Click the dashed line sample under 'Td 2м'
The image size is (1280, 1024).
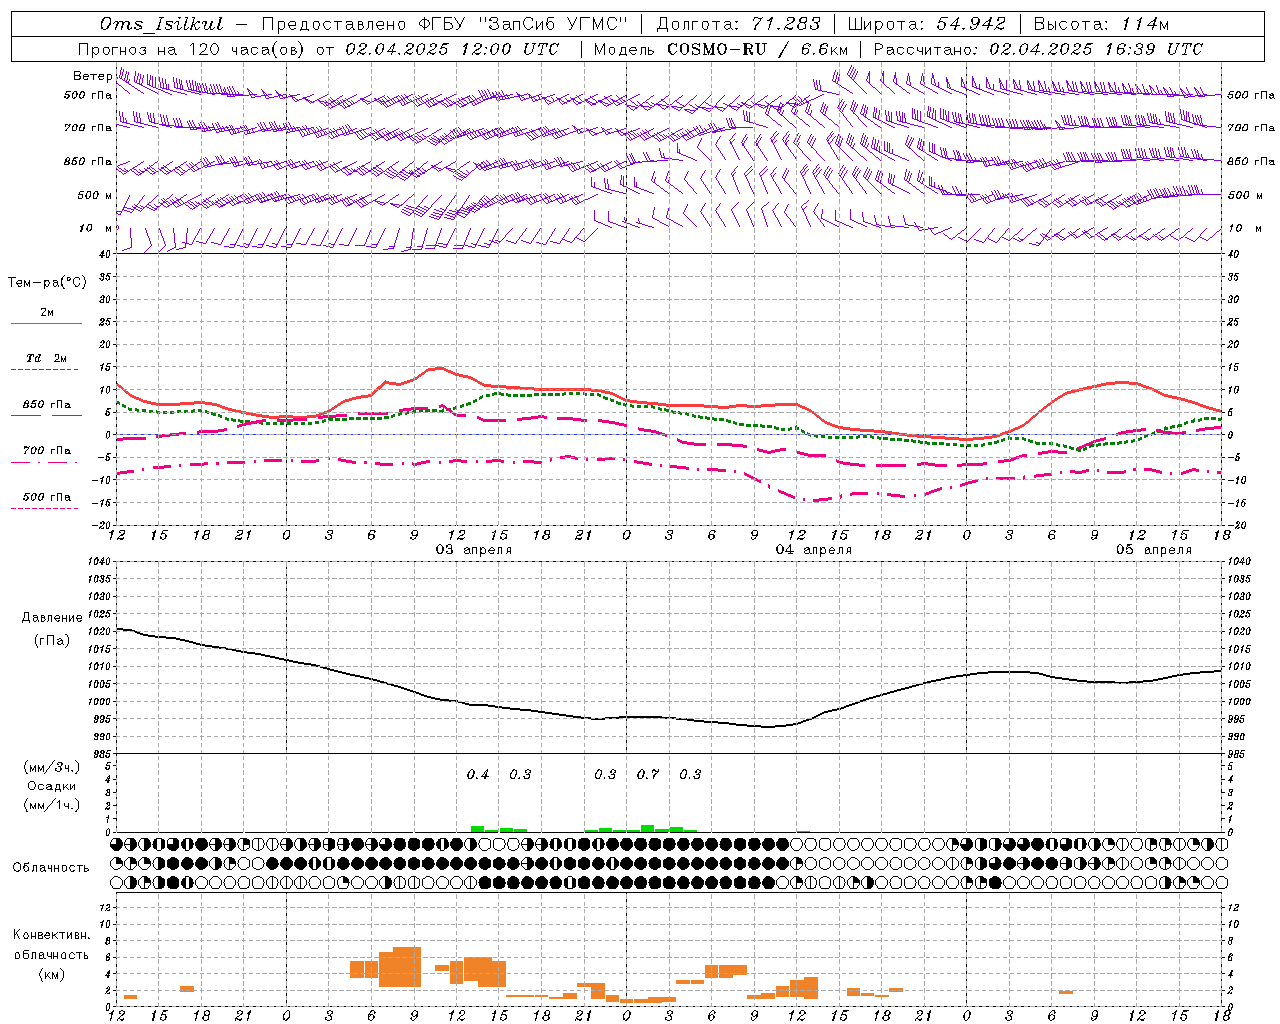click(46, 370)
